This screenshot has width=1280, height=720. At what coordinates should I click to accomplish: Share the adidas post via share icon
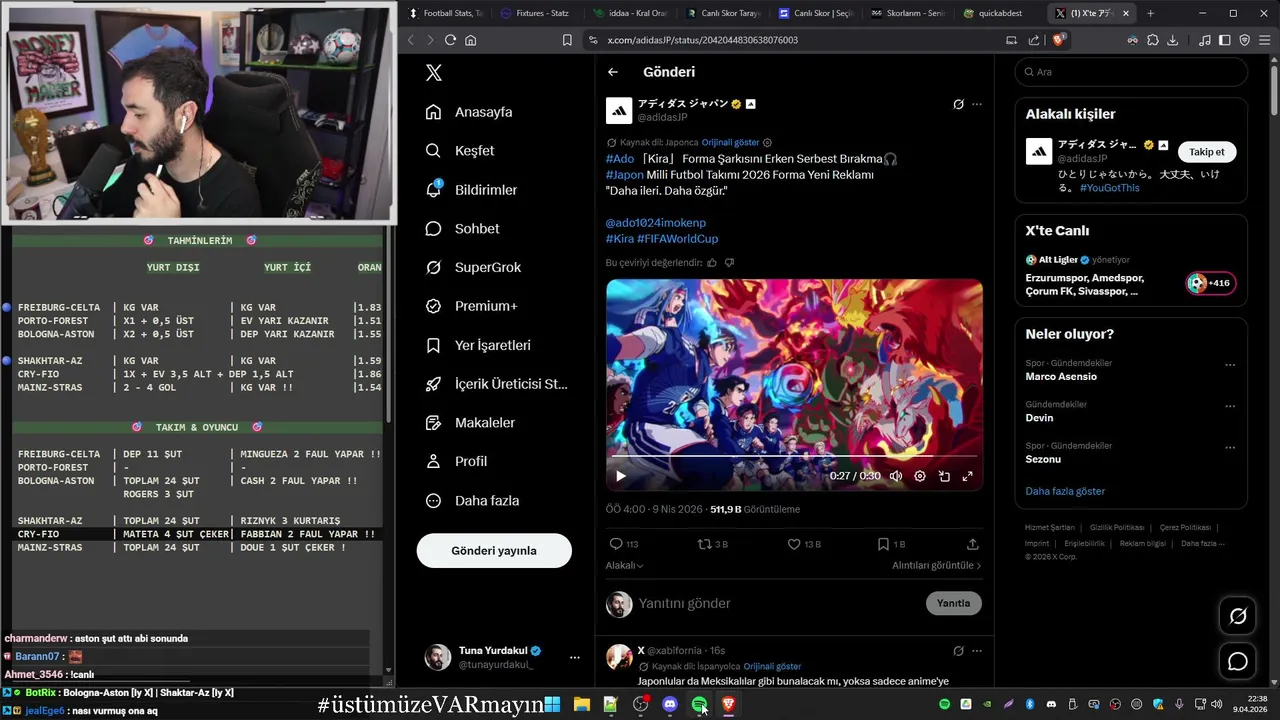coord(972,544)
